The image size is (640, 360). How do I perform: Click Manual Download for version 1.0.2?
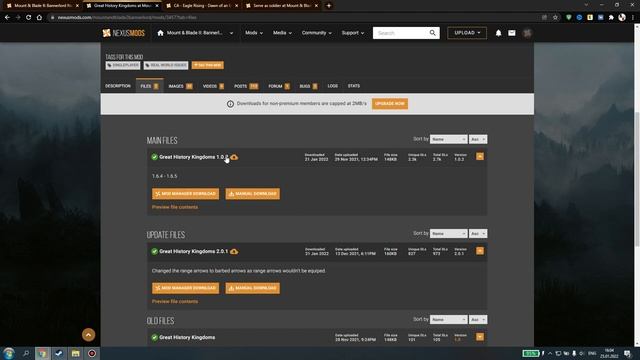(253, 194)
